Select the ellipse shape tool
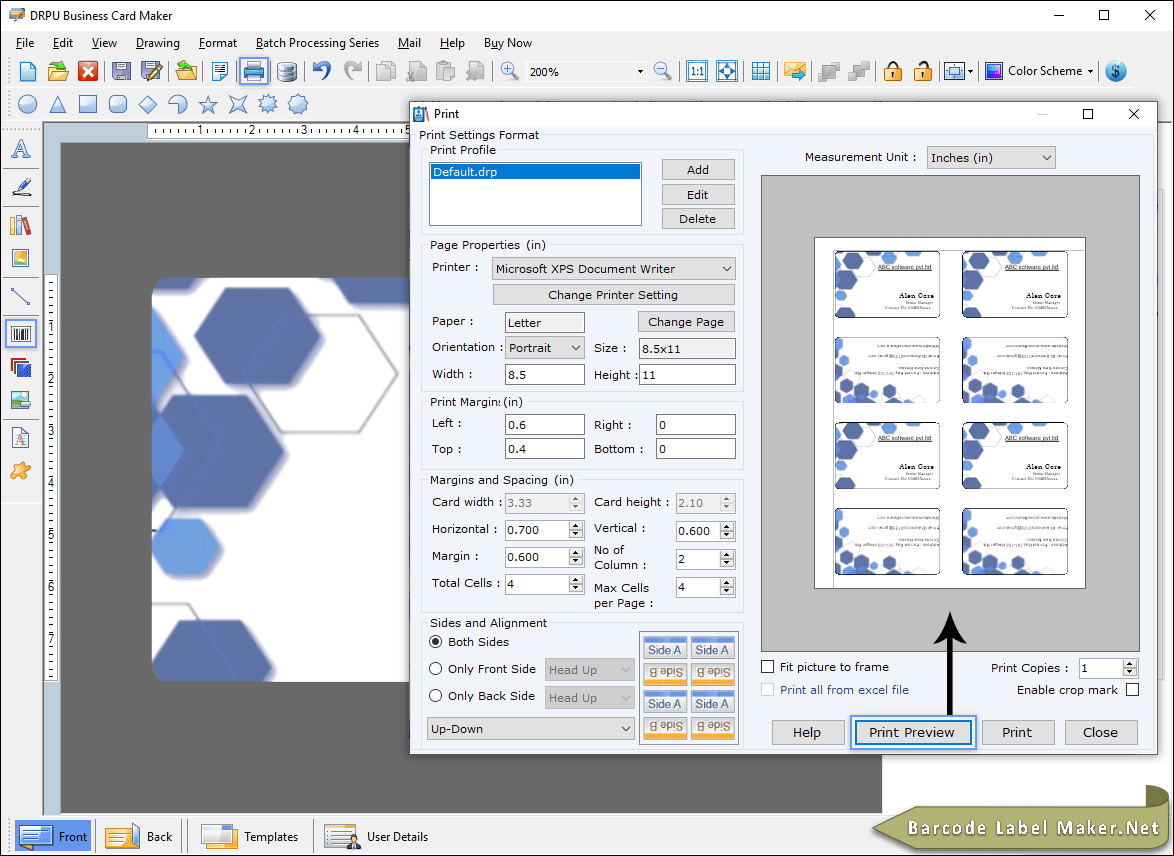The height and width of the screenshot is (856, 1174). (x=28, y=104)
